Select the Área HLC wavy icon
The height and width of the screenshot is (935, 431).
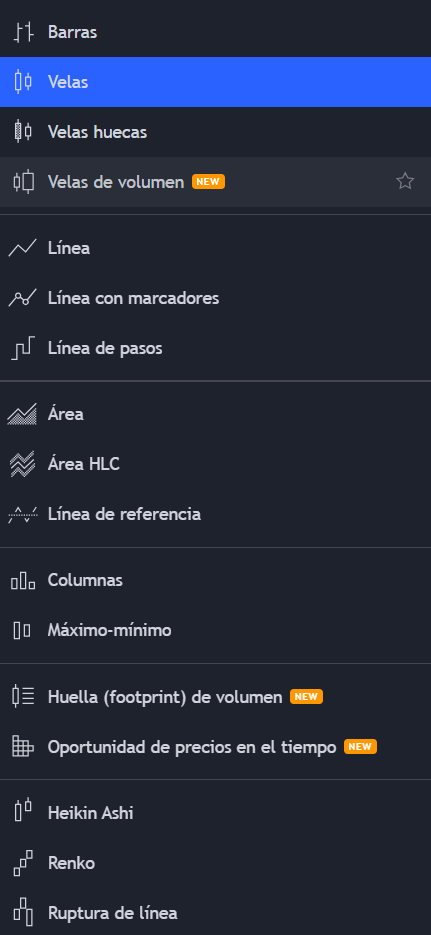click(23, 464)
